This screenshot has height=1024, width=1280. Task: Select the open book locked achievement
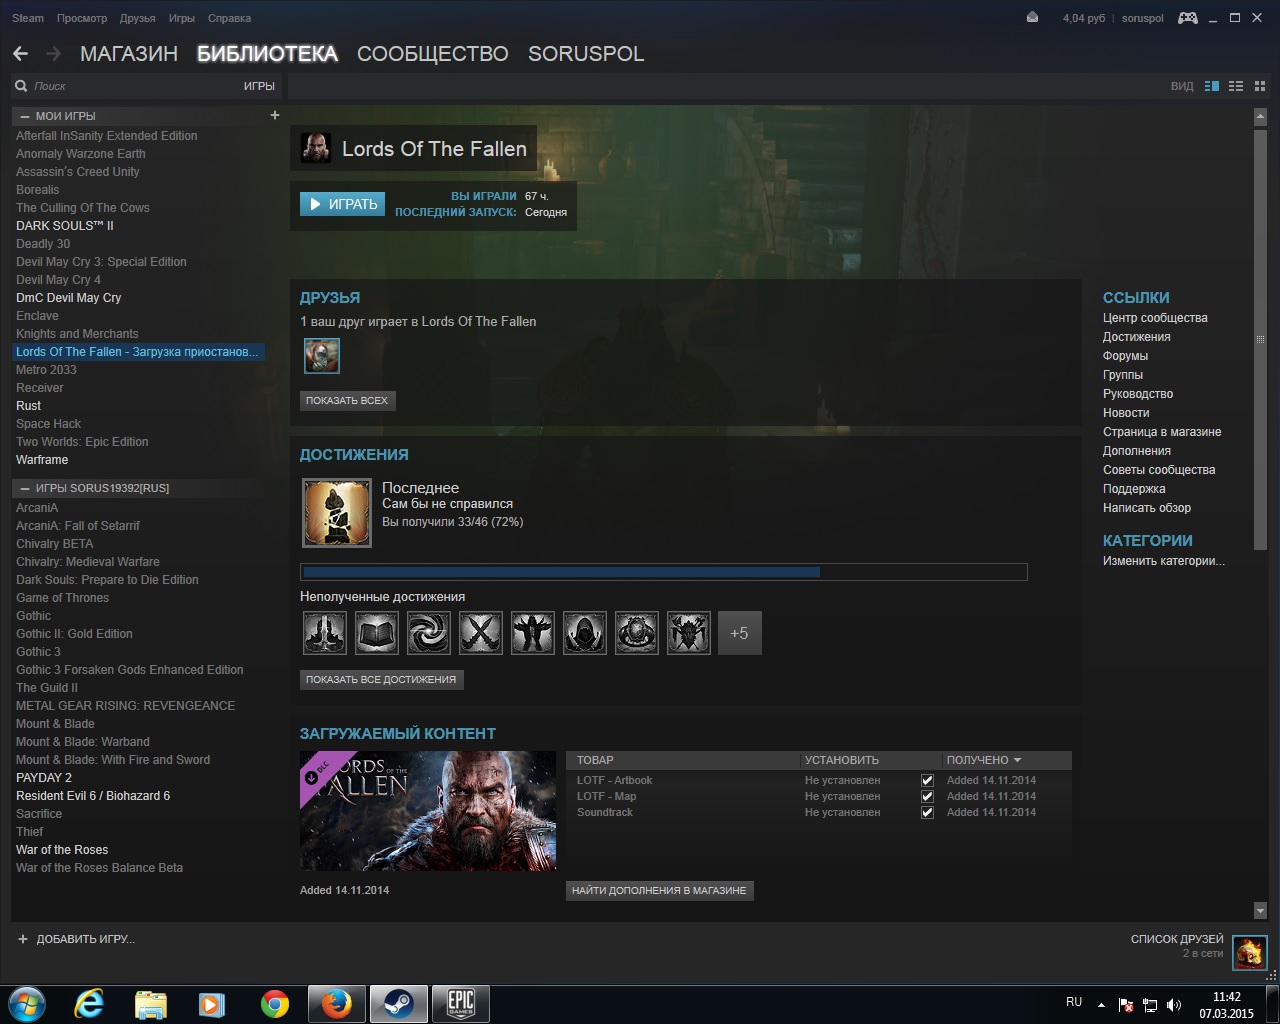pyautogui.click(x=377, y=633)
